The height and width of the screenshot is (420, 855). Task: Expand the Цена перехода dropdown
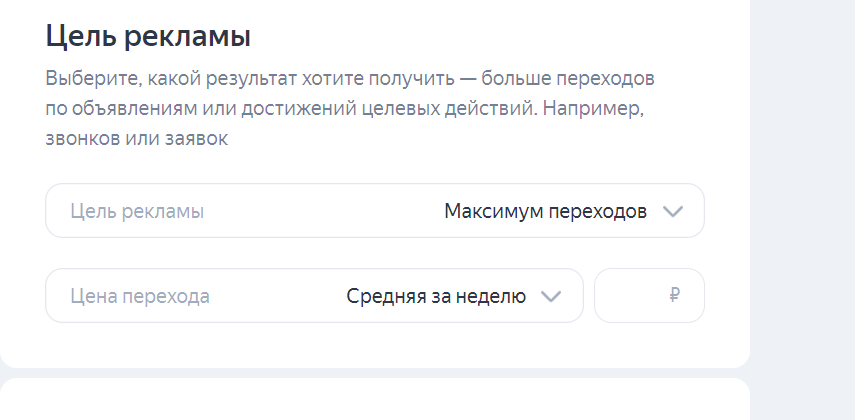(313, 296)
